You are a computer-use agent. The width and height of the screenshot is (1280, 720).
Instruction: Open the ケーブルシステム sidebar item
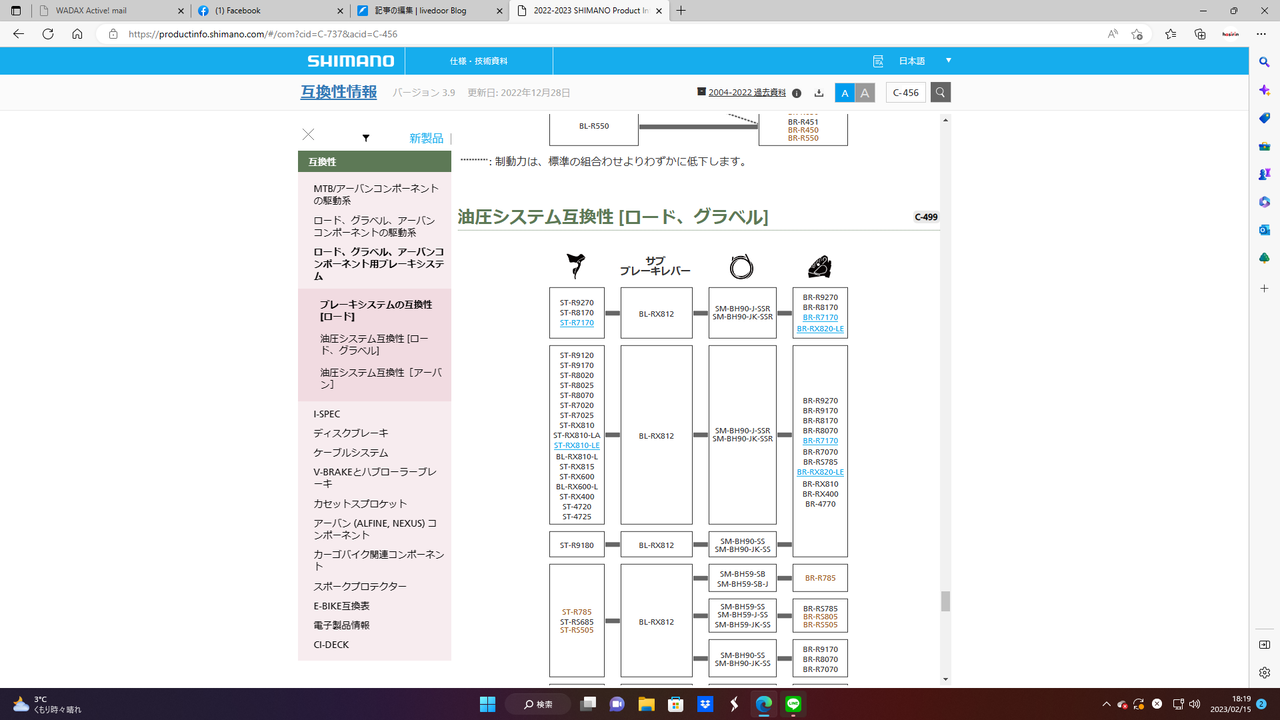click(351, 452)
